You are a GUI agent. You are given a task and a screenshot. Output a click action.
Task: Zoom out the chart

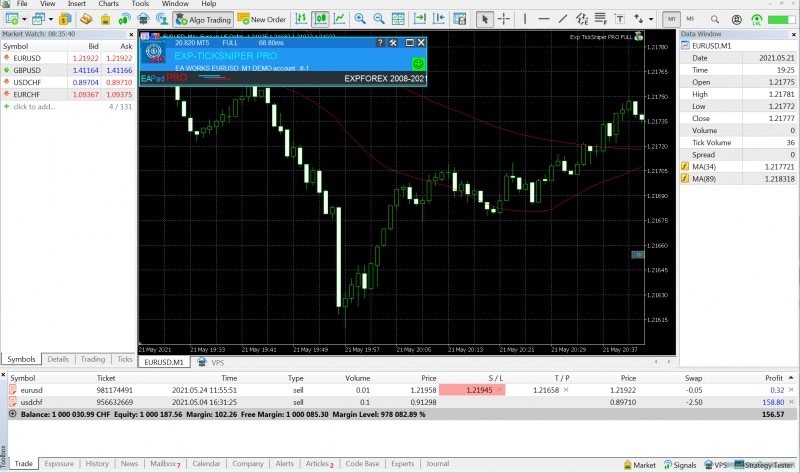[x=379, y=19]
